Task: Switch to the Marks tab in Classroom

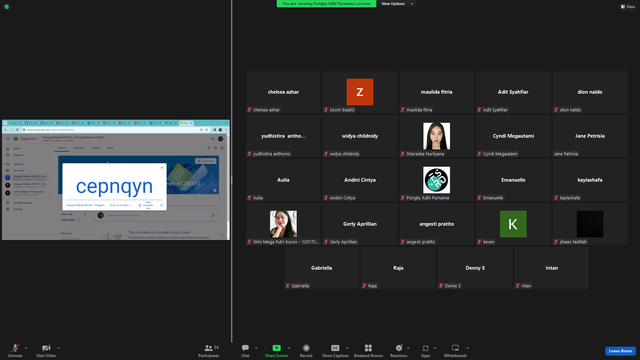Action: pyautogui.click(x=110, y=148)
